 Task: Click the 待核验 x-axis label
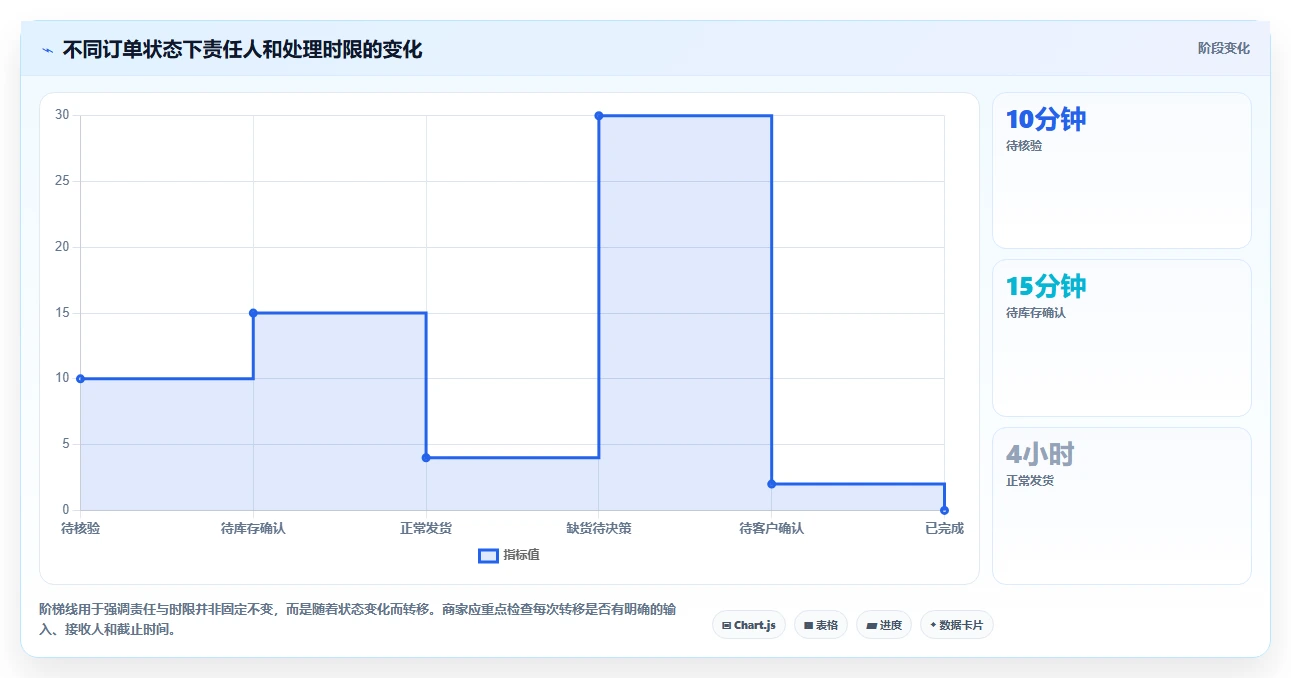[80, 528]
